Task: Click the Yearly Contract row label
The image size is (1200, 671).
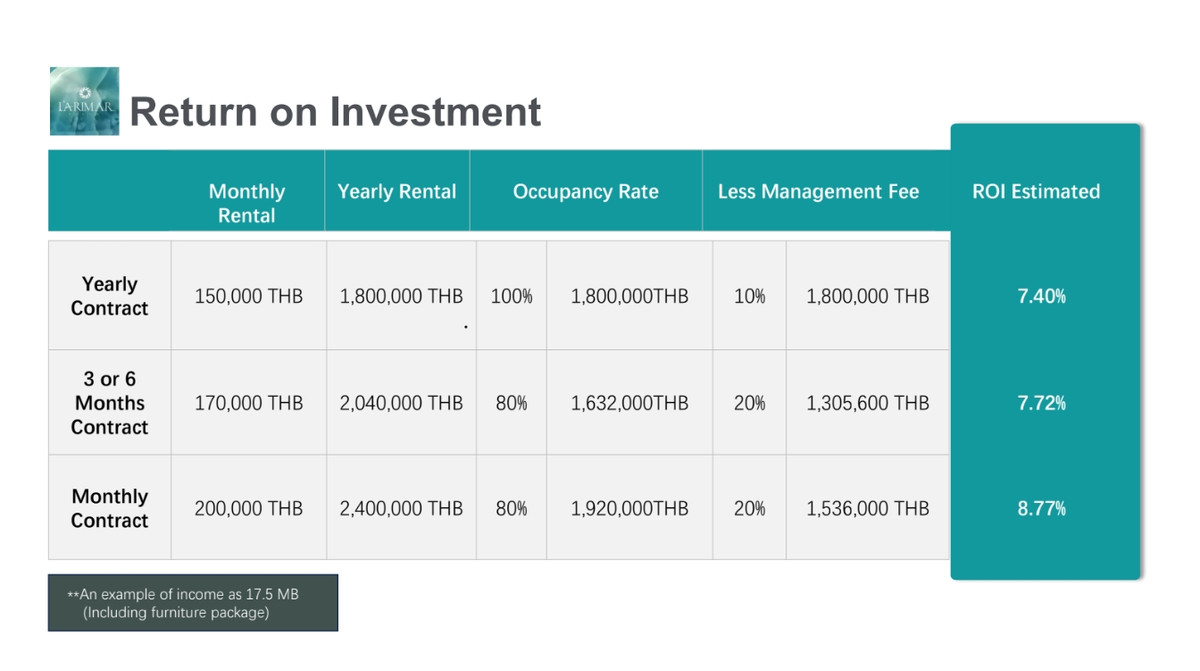Action: point(109,296)
